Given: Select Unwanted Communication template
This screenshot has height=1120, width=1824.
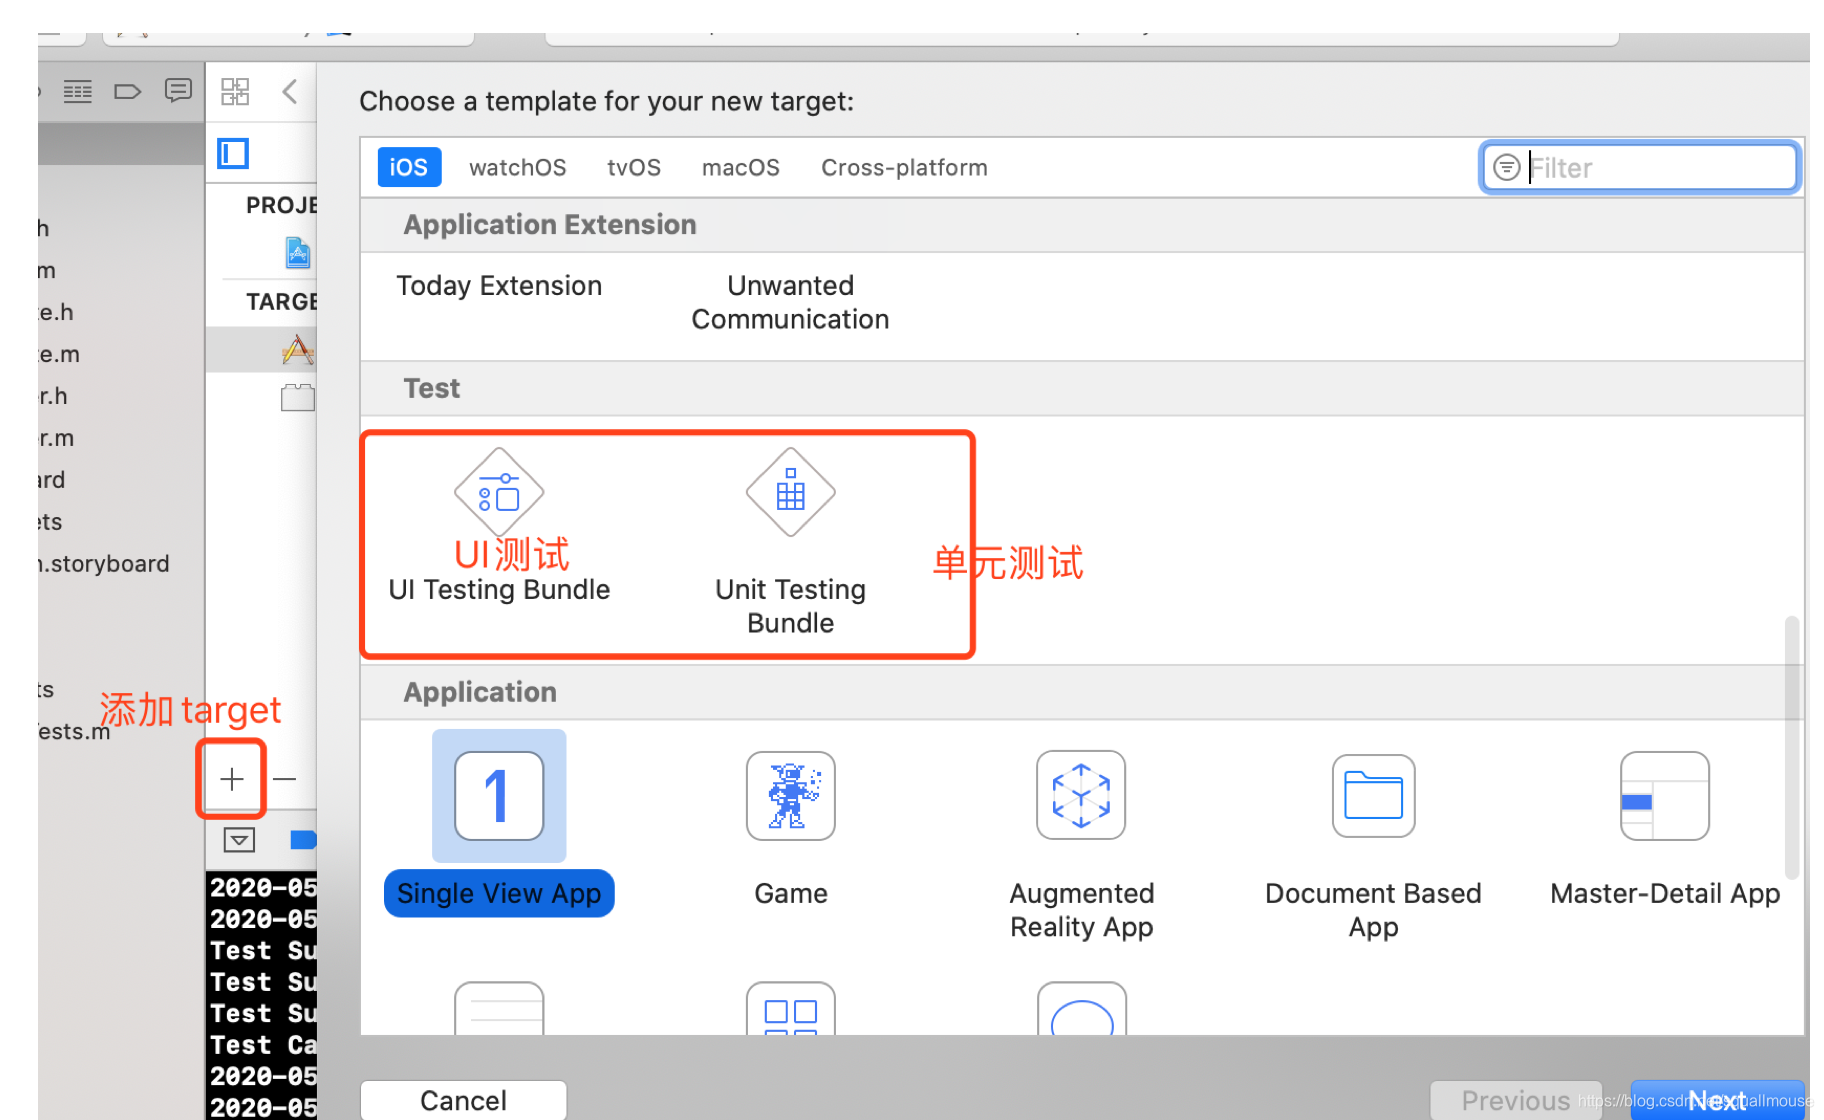Looking at the screenshot, I should click(790, 302).
